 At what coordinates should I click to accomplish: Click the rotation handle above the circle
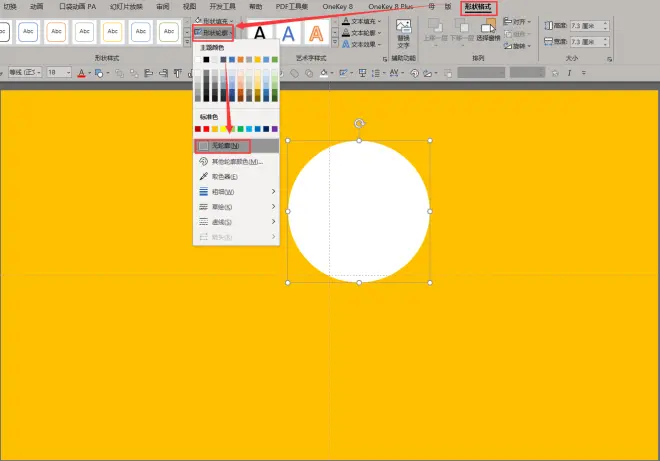point(359,123)
